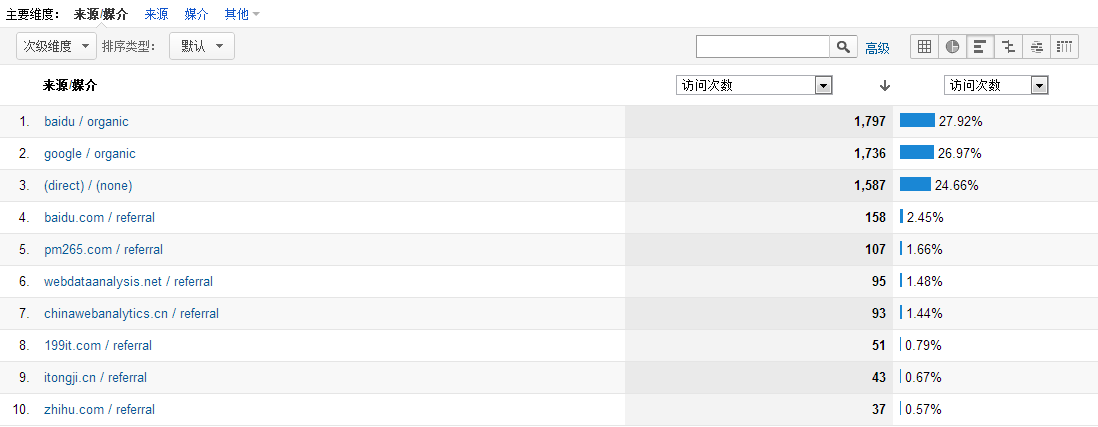Toggle the descending sort arrow
This screenshot has height=427, width=1098.
click(885, 85)
